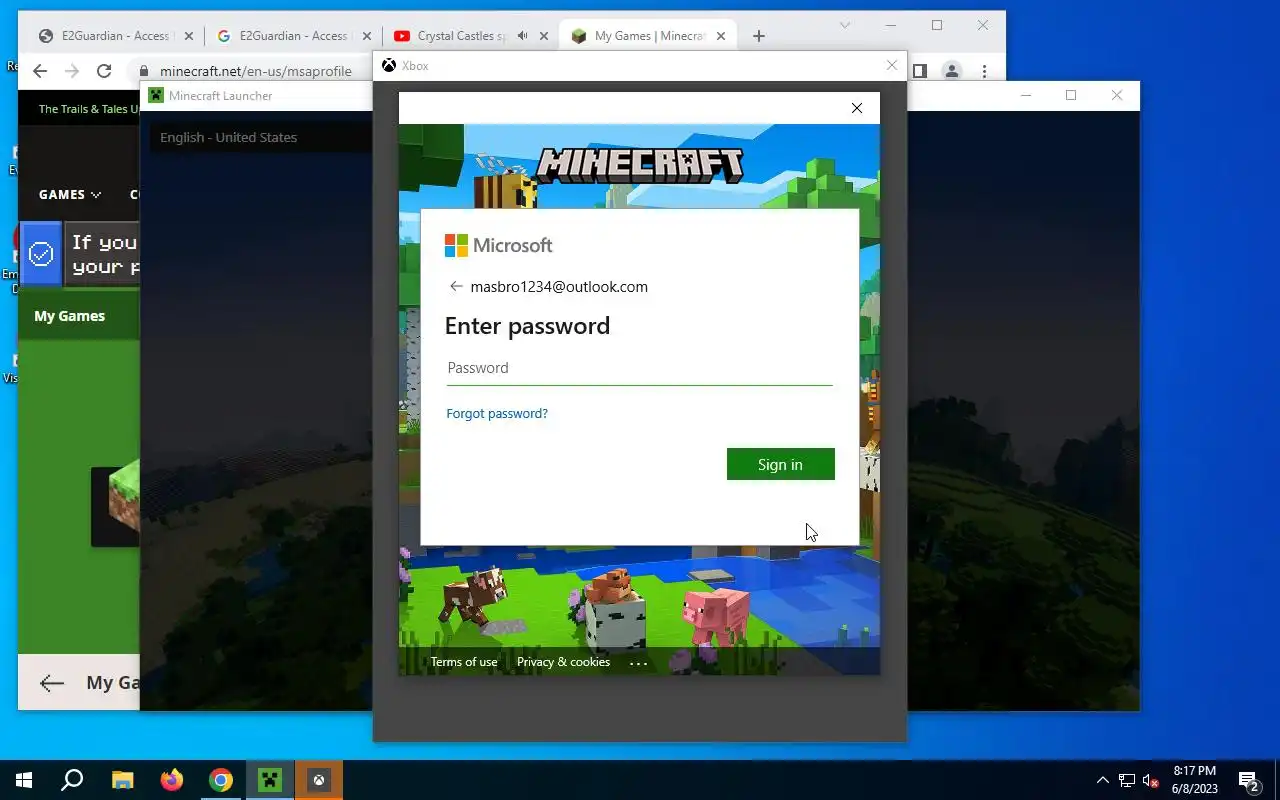
Task: Click the address bar URL minecraft.net
Action: (x=256, y=71)
